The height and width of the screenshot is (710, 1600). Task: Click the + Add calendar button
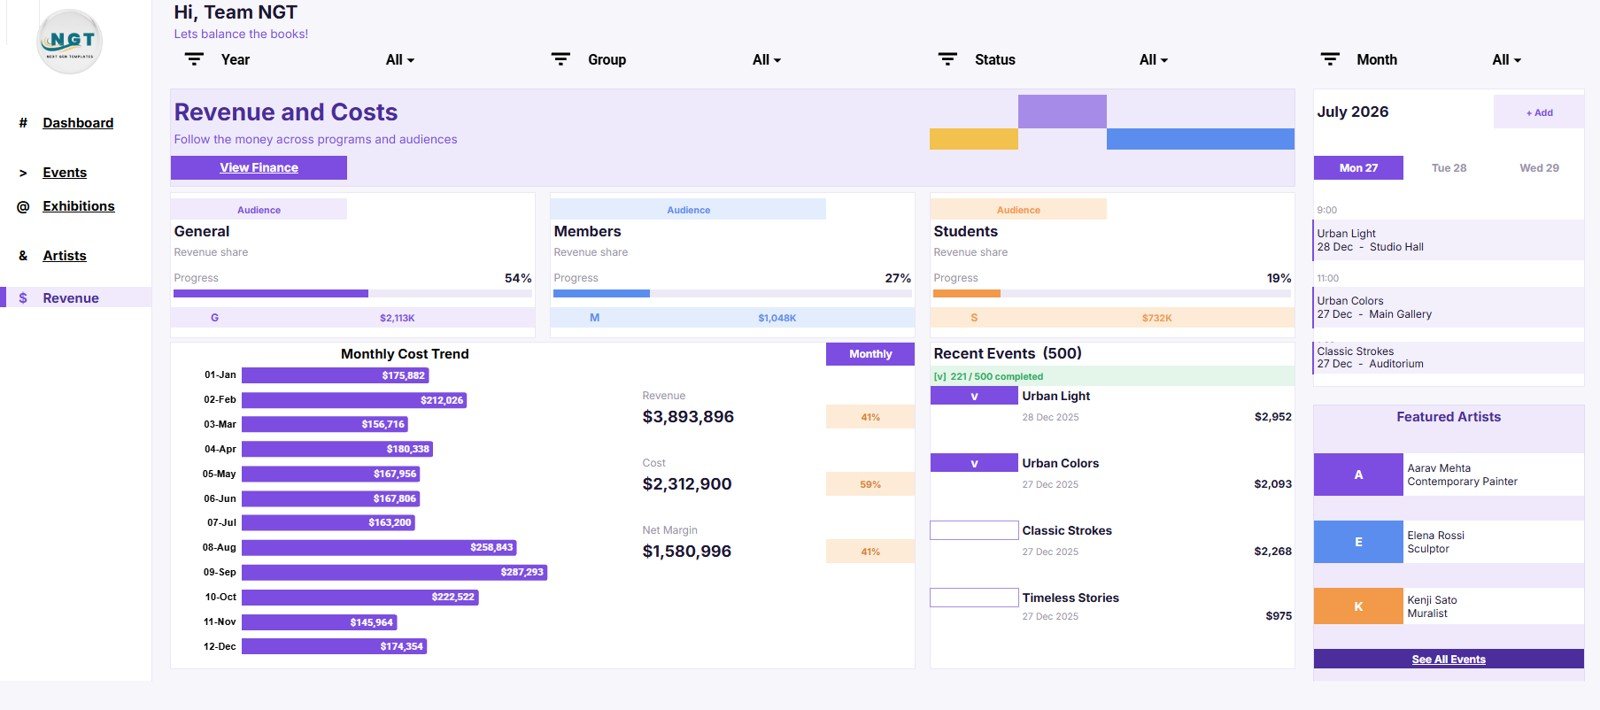[1539, 112]
